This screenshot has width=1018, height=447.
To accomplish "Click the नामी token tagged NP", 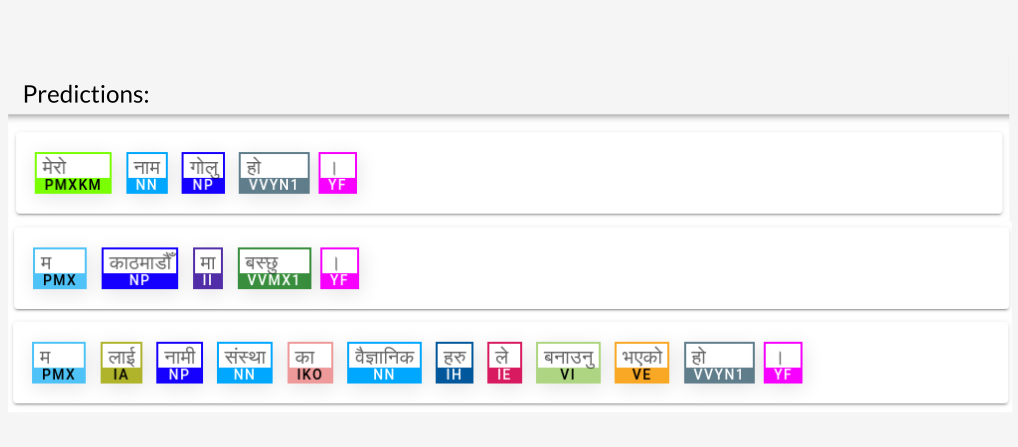I will click(x=180, y=363).
